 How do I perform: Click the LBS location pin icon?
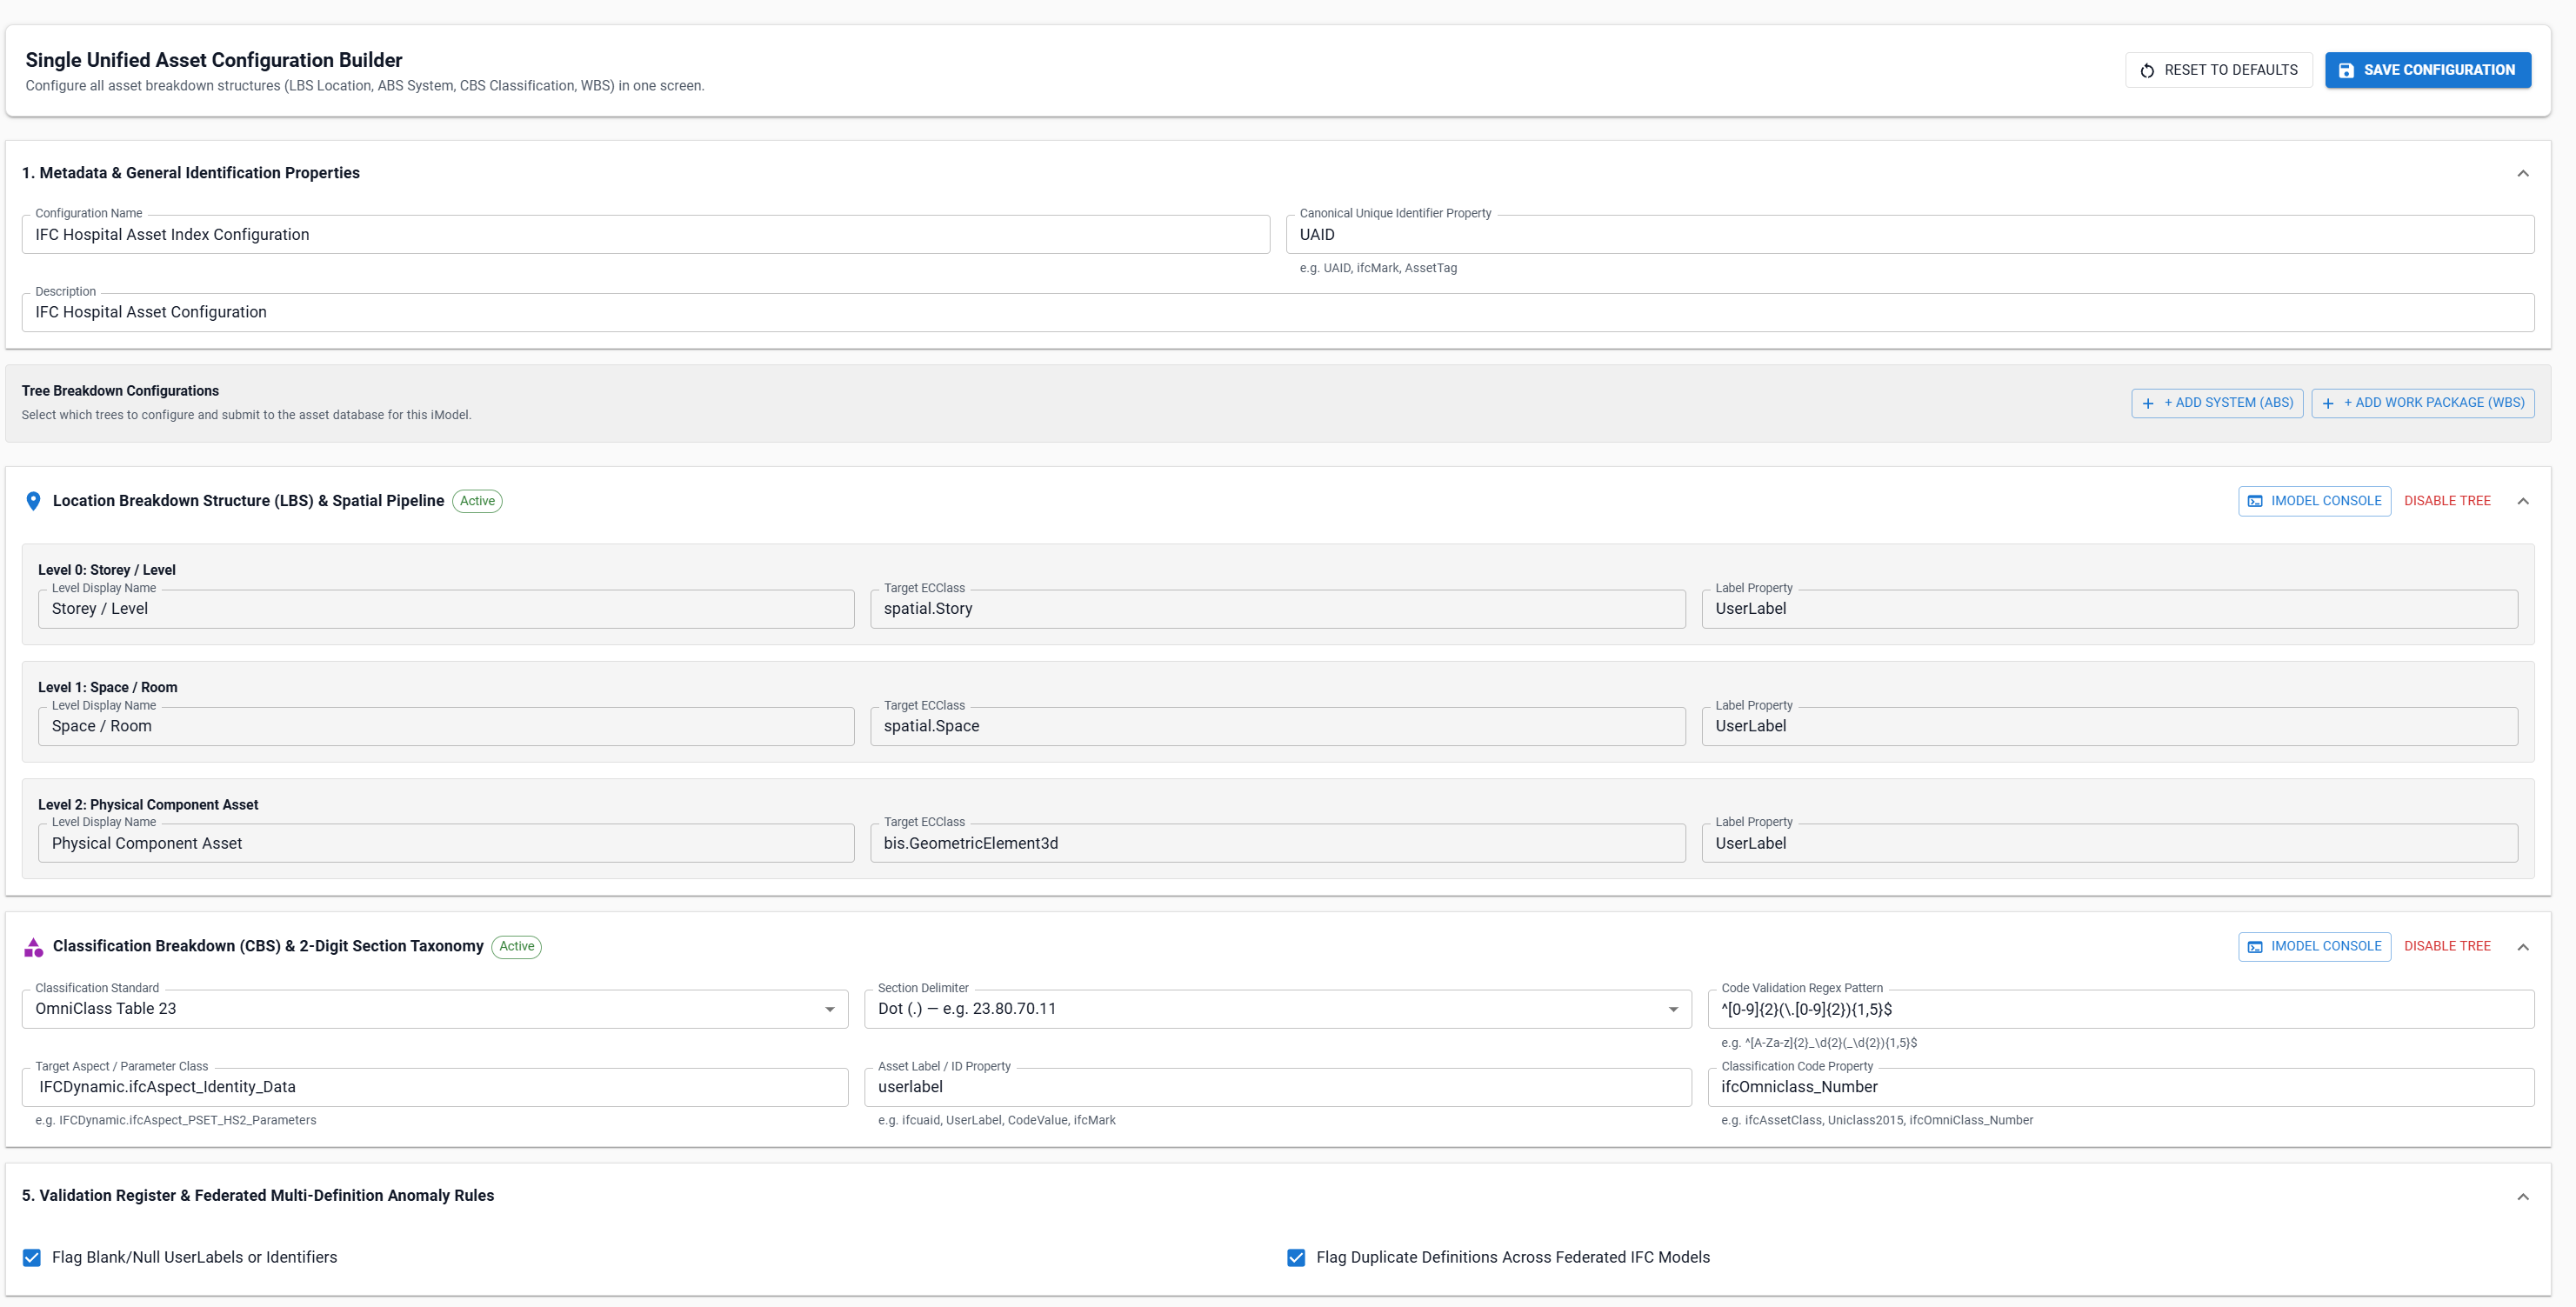pos(33,501)
